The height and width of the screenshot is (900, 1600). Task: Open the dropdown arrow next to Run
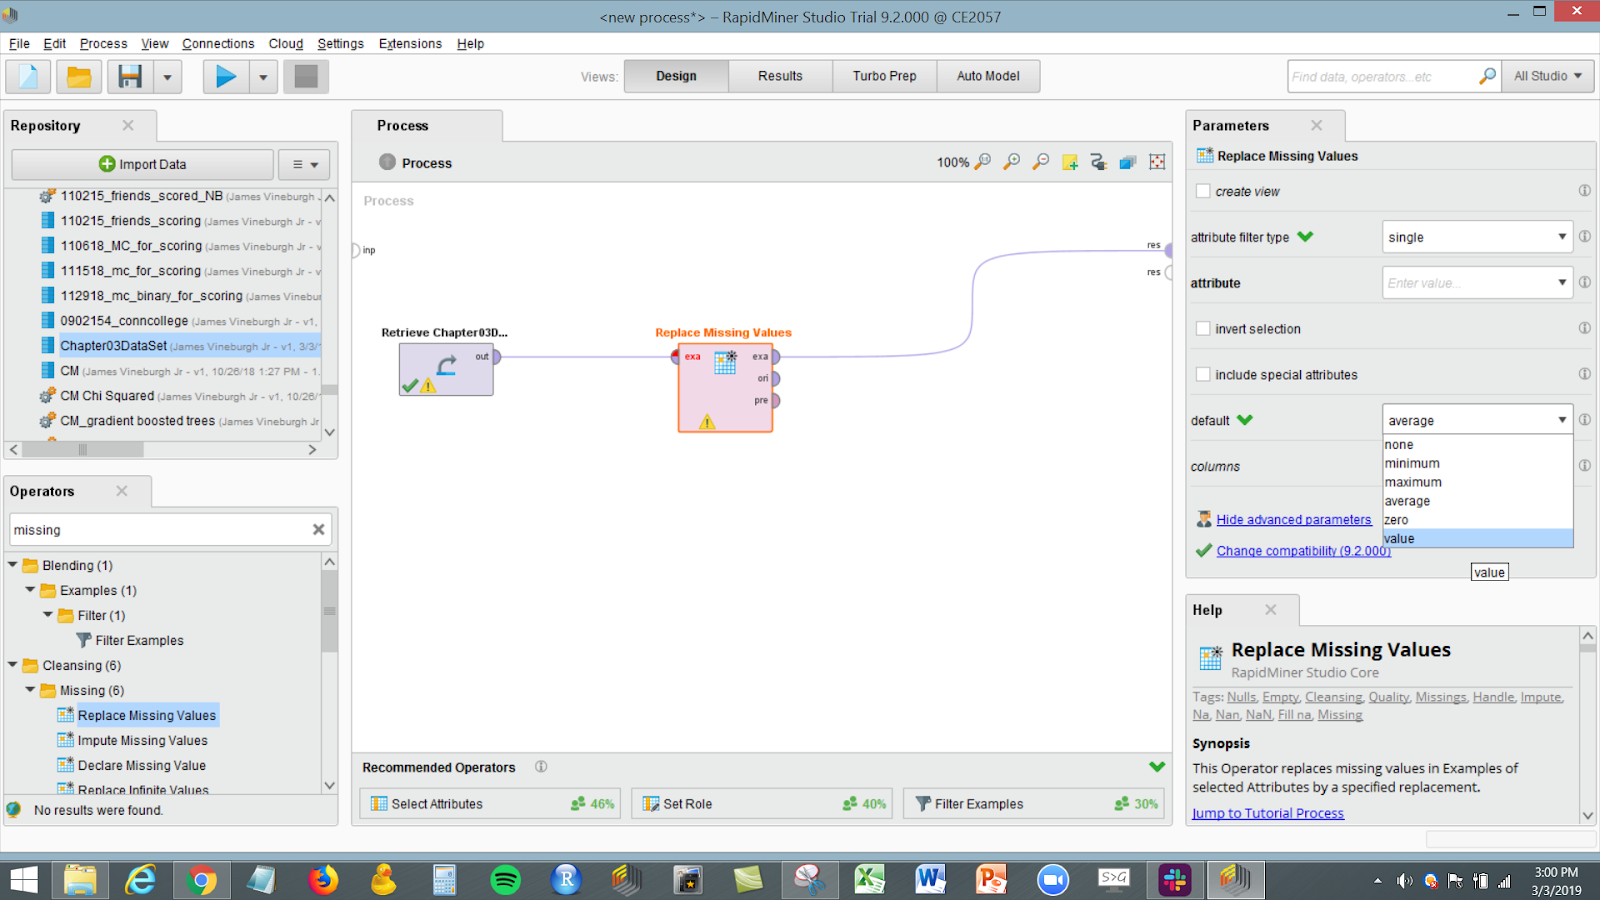[263, 76]
